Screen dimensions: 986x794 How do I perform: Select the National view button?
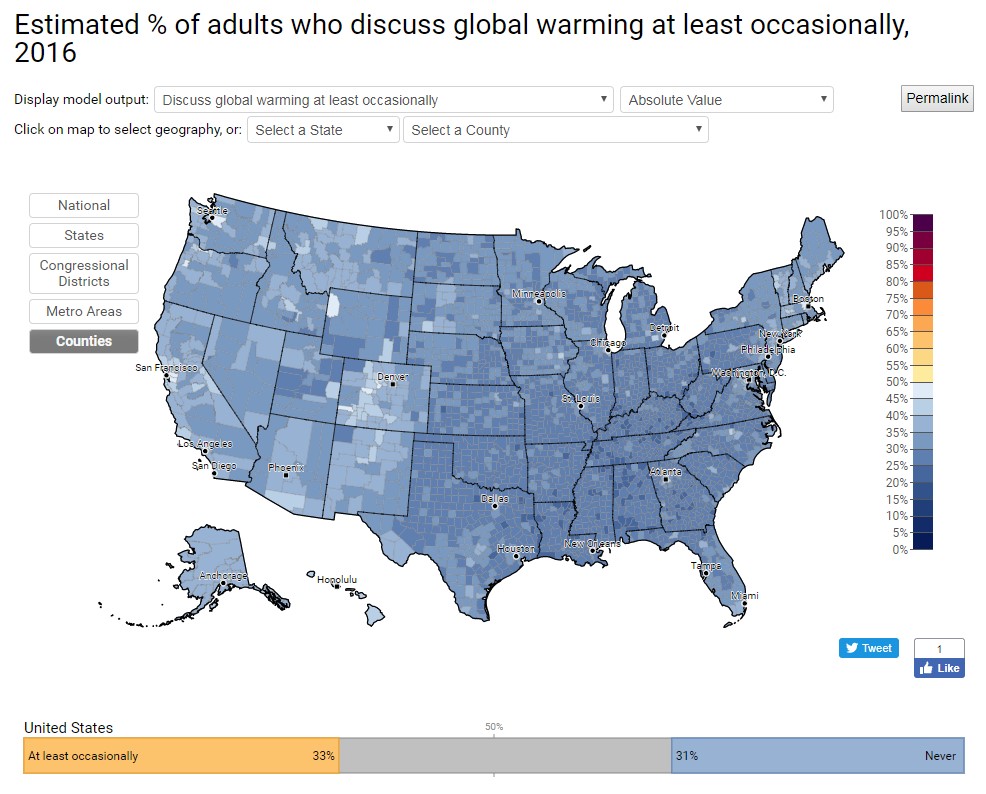point(83,205)
